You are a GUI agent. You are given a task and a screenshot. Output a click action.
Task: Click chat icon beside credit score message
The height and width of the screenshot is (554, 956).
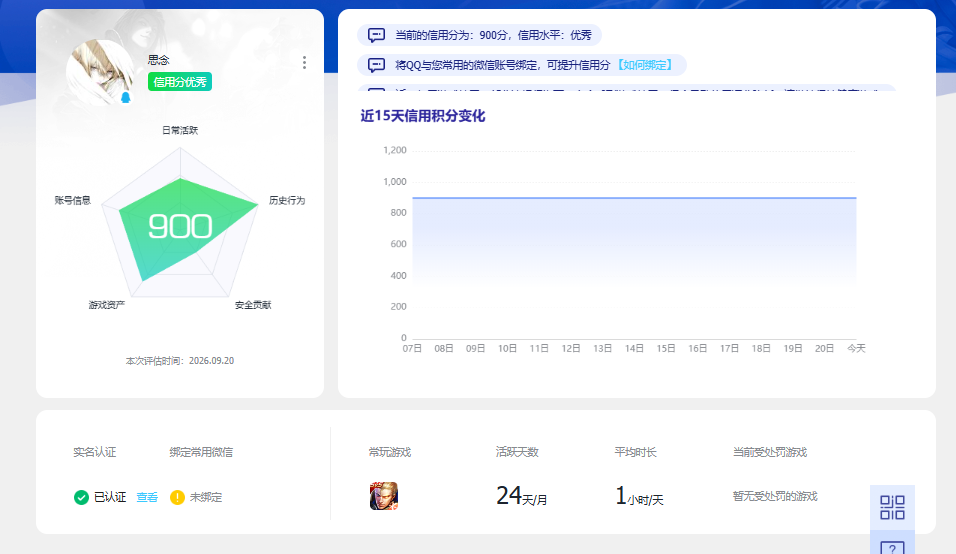pos(376,35)
